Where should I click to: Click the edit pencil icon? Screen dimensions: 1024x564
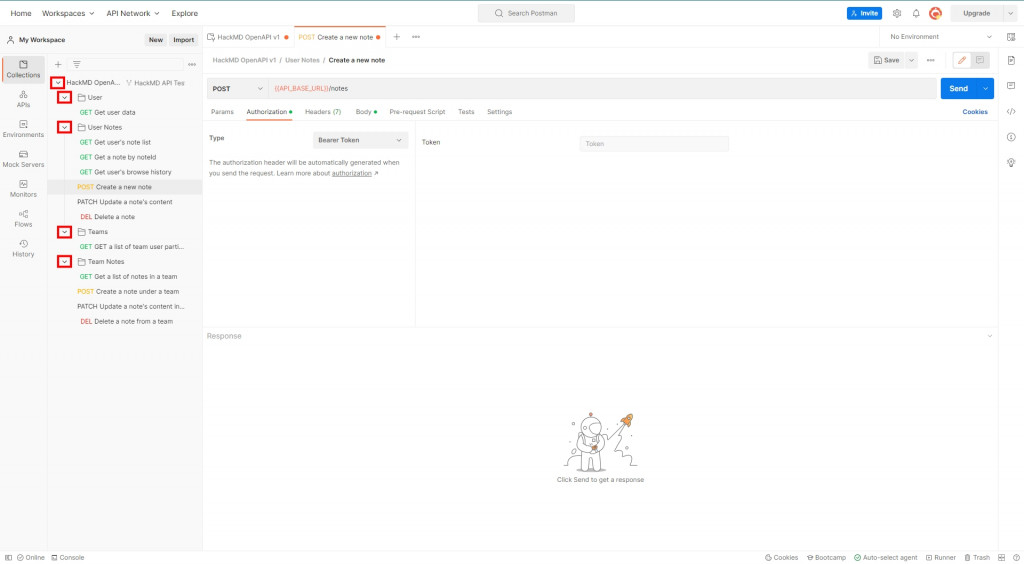(x=962, y=60)
